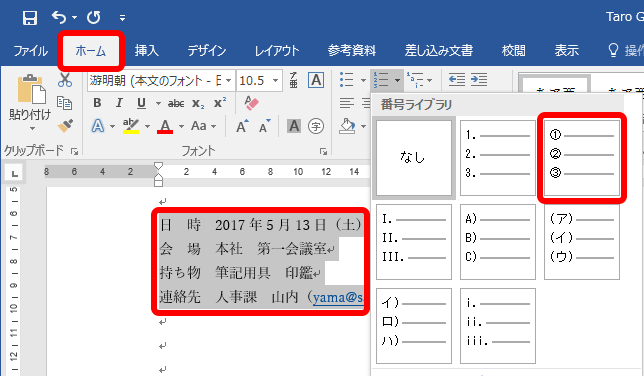Viewport: 644px width, 376px height.
Task: Expand highlight color dropdown arrow
Action: coord(147,127)
